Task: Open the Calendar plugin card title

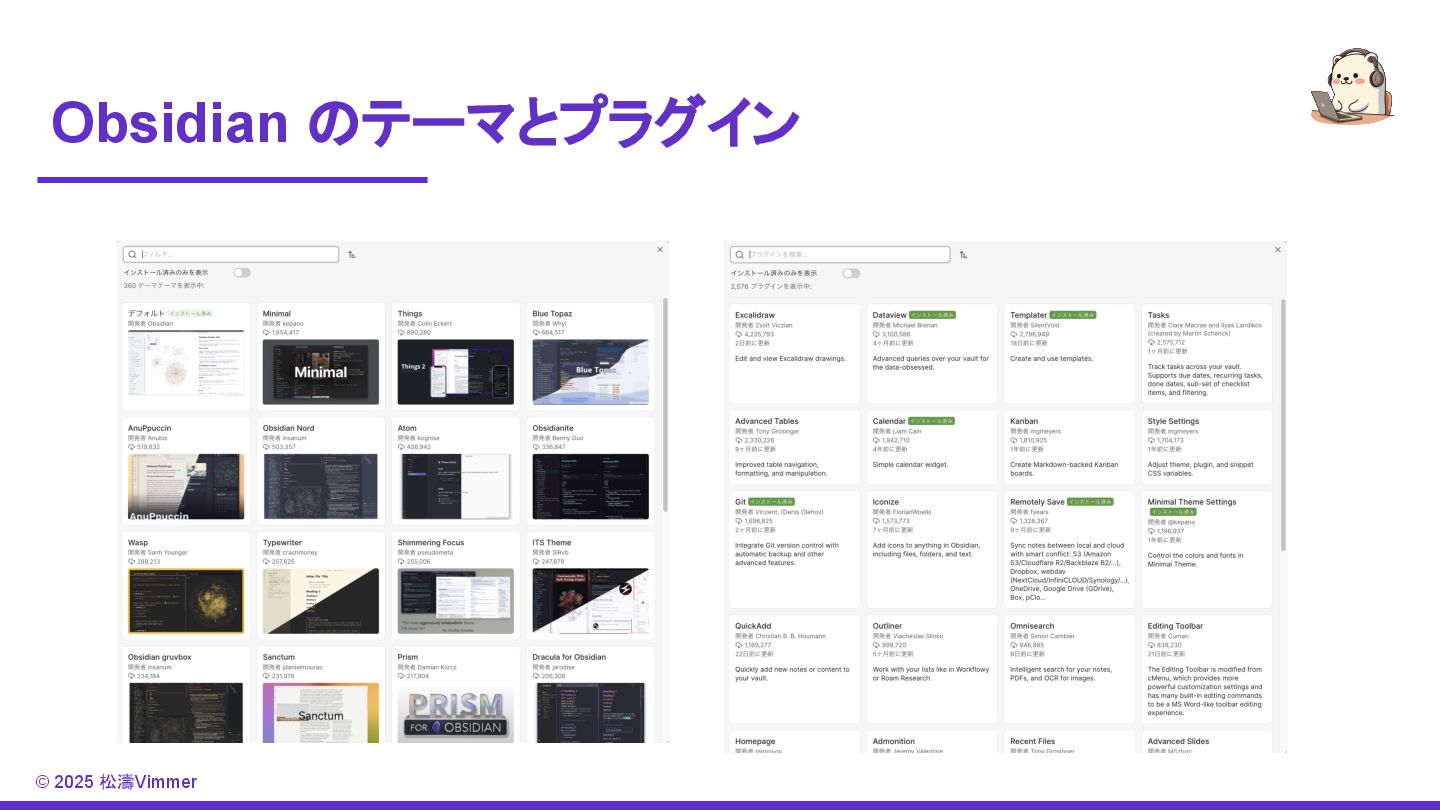Action: [x=889, y=421]
